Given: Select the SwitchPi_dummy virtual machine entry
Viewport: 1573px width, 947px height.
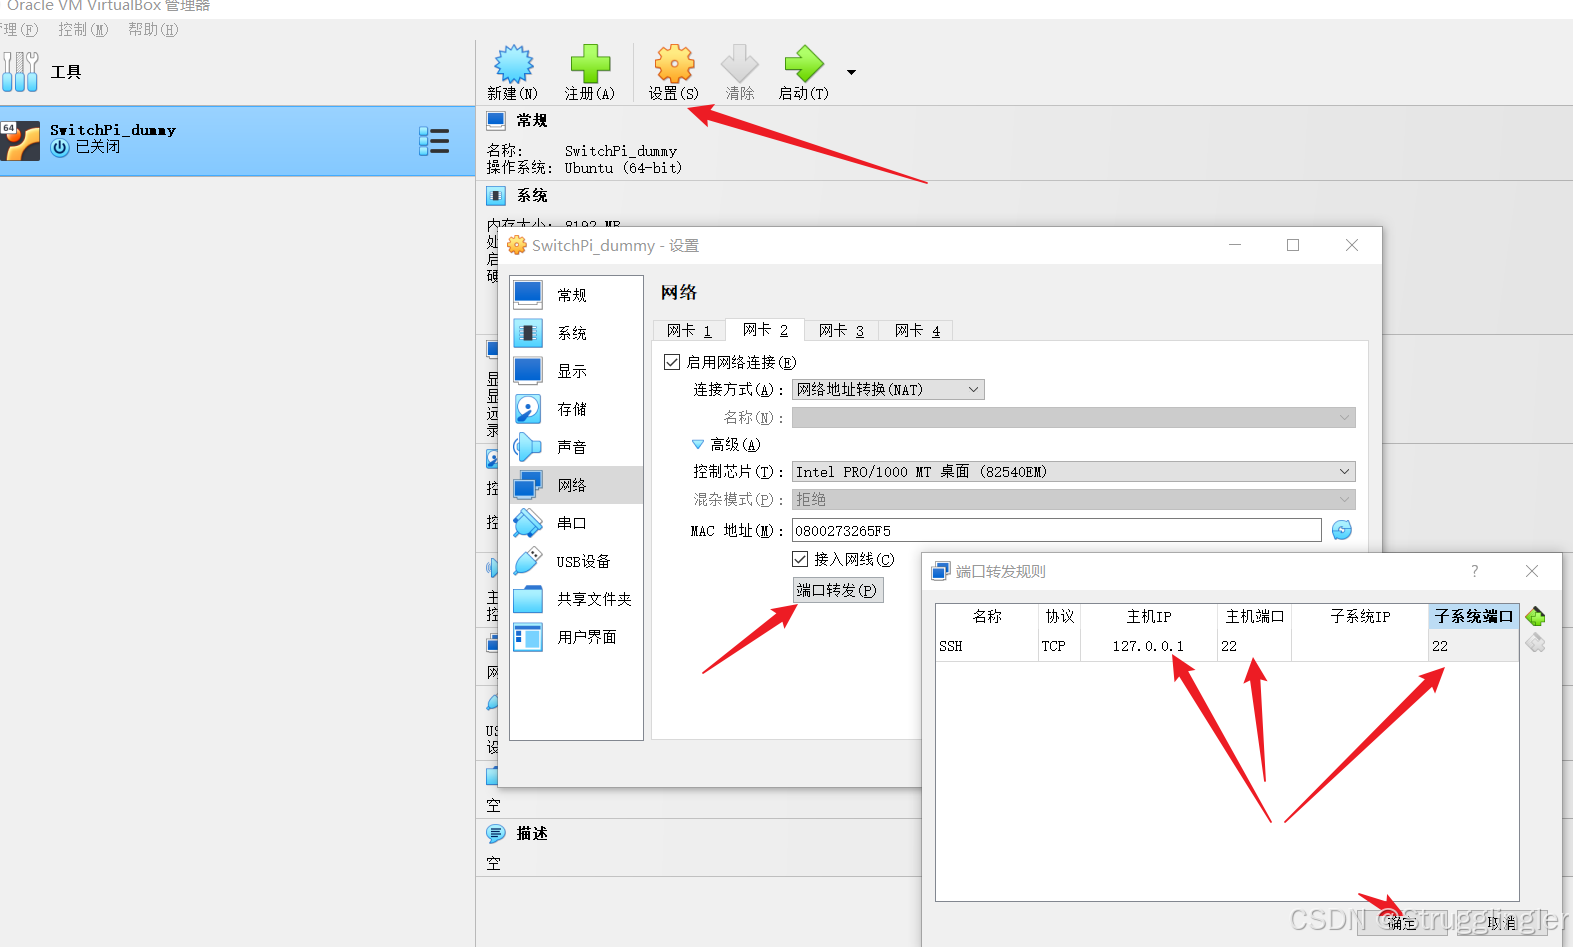Looking at the screenshot, I should point(237,141).
